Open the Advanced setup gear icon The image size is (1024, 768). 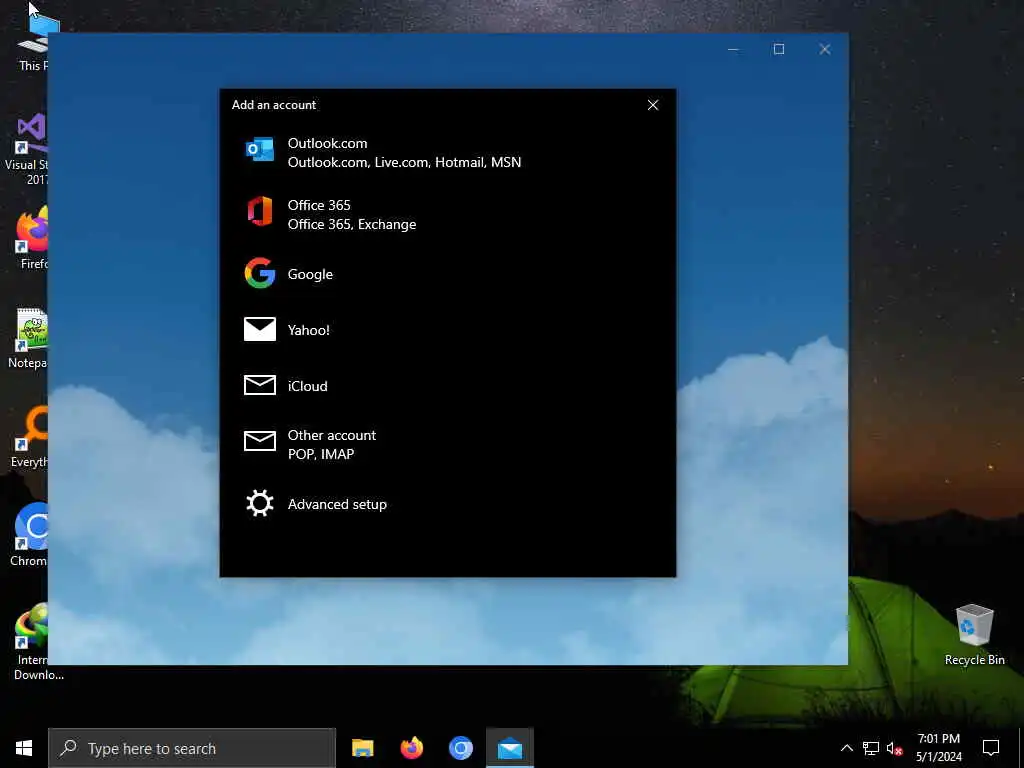pyautogui.click(x=259, y=504)
